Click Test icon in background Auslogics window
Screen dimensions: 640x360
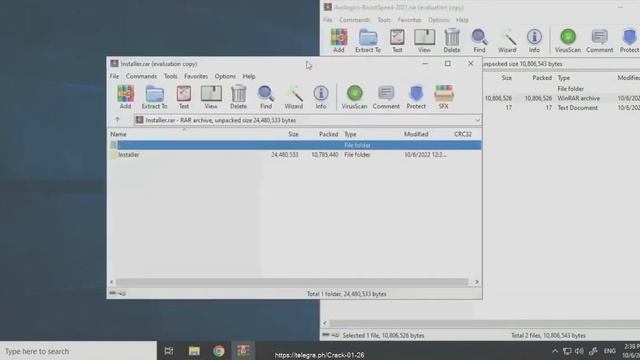coord(397,41)
